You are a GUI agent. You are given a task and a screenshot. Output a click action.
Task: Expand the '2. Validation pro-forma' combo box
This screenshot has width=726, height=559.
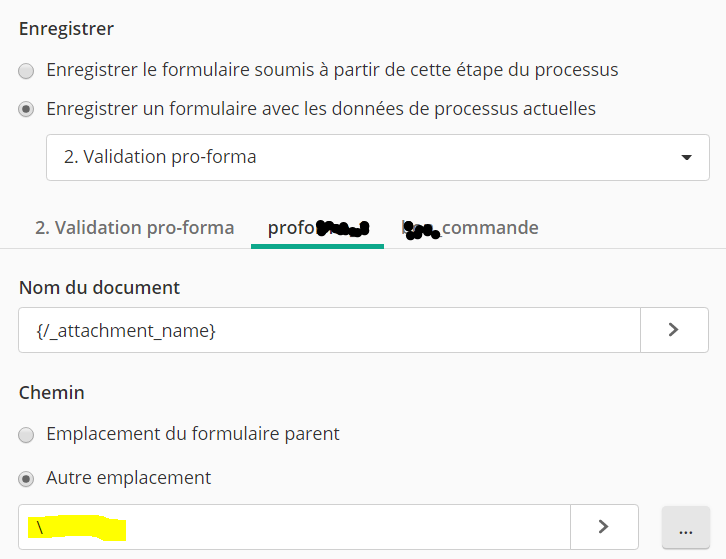(377, 157)
